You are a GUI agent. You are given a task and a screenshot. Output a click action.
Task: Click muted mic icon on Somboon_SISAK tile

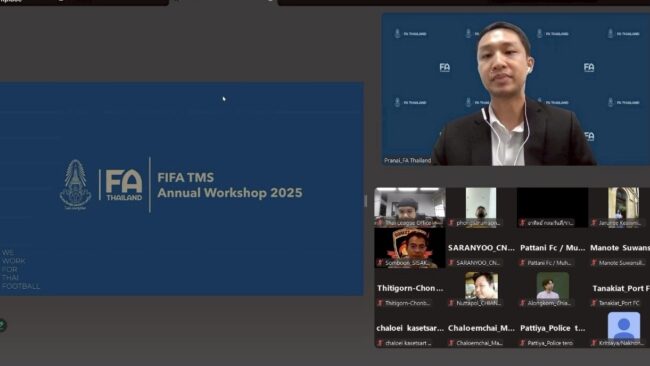(380, 263)
